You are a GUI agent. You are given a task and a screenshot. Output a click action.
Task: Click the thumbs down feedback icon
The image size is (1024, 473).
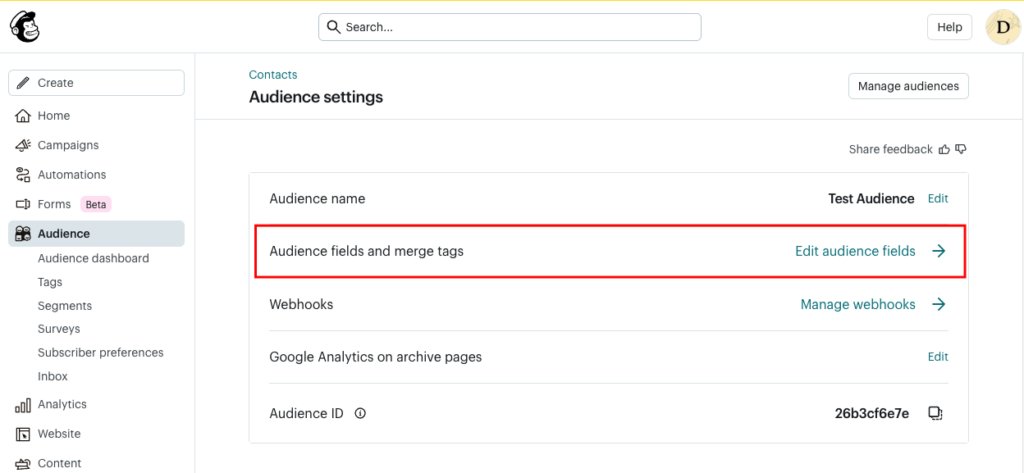pos(961,149)
